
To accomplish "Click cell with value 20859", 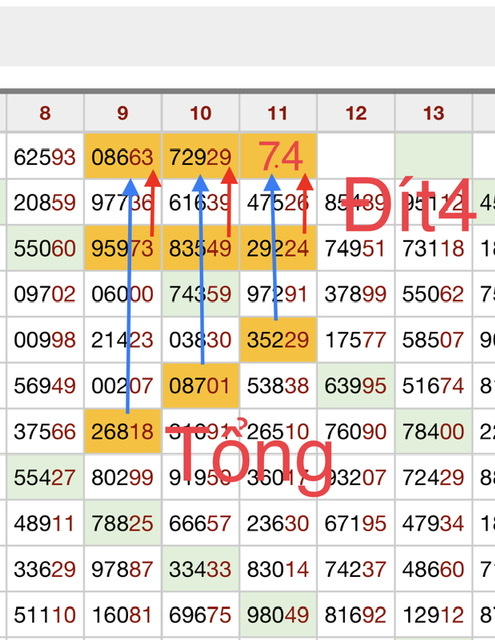I will pos(45,202).
